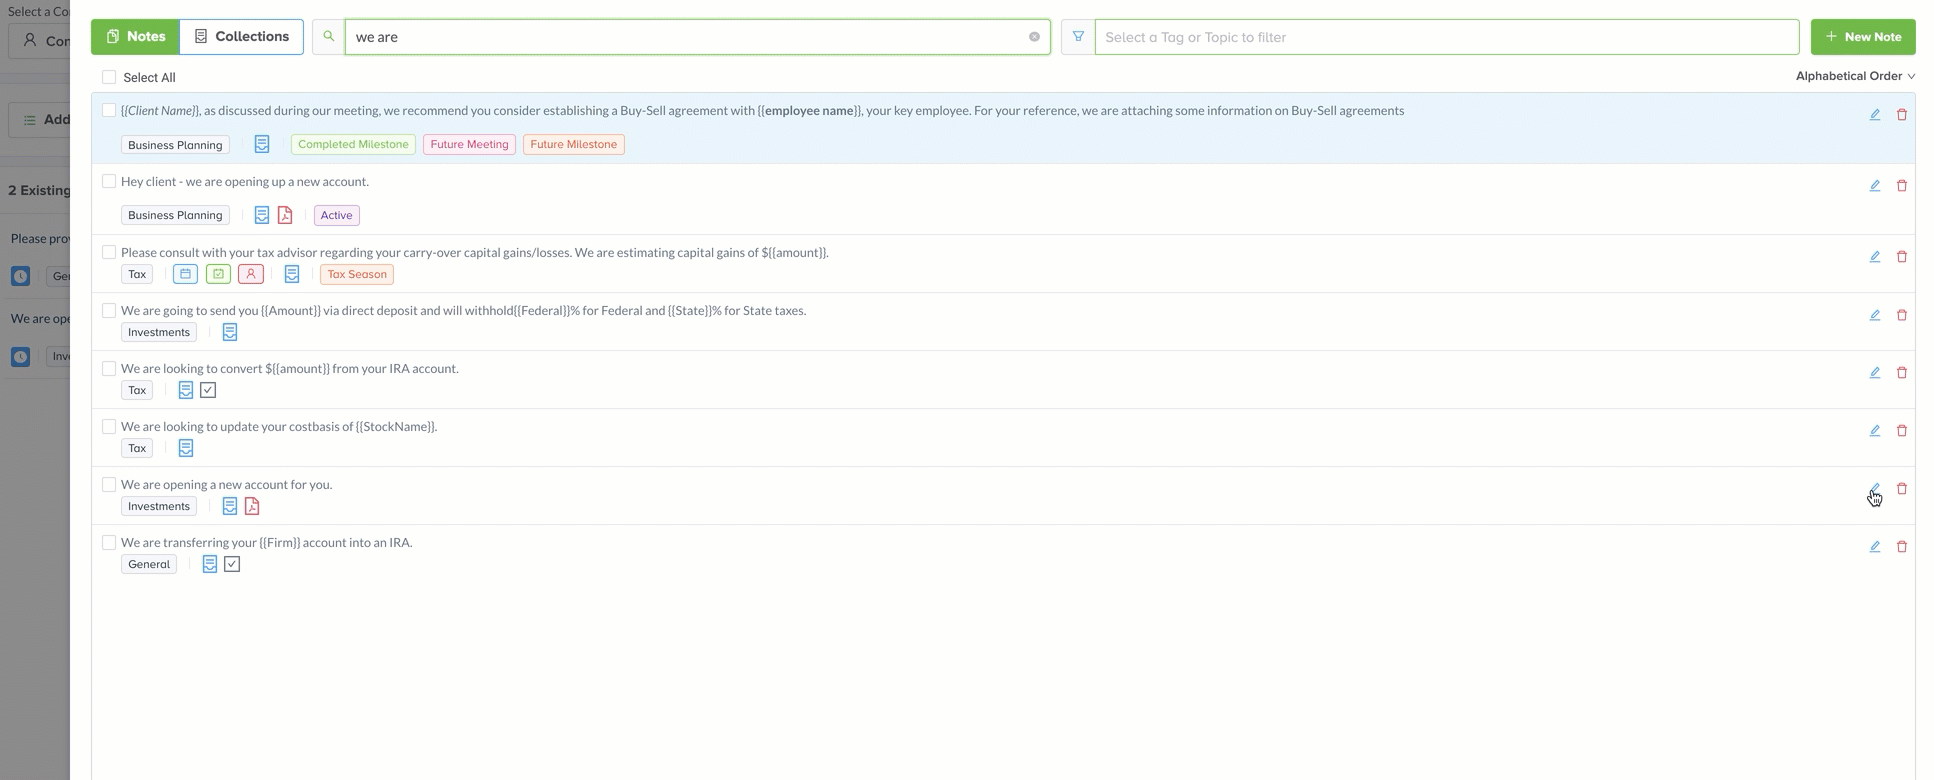This screenshot has height=780, width=1934.
Task: Delete the 'Hey client' note
Action: [1902, 186]
